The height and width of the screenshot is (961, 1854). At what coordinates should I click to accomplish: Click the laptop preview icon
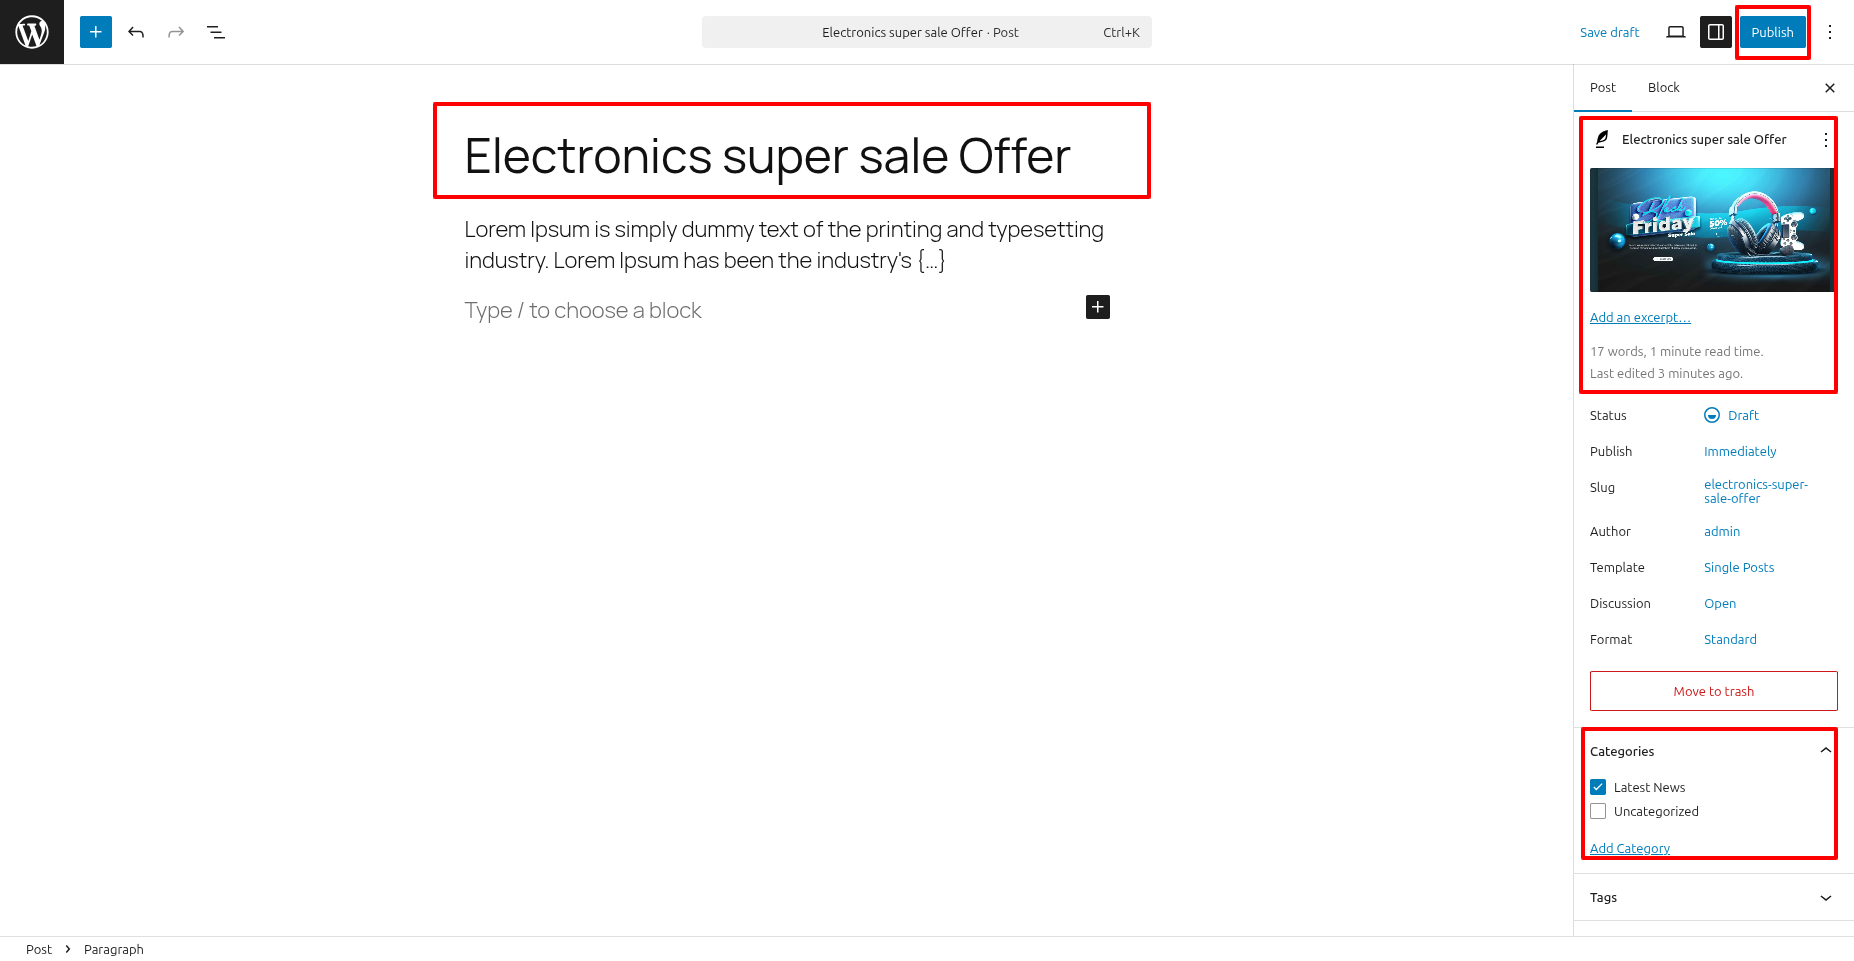point(1676,32)
